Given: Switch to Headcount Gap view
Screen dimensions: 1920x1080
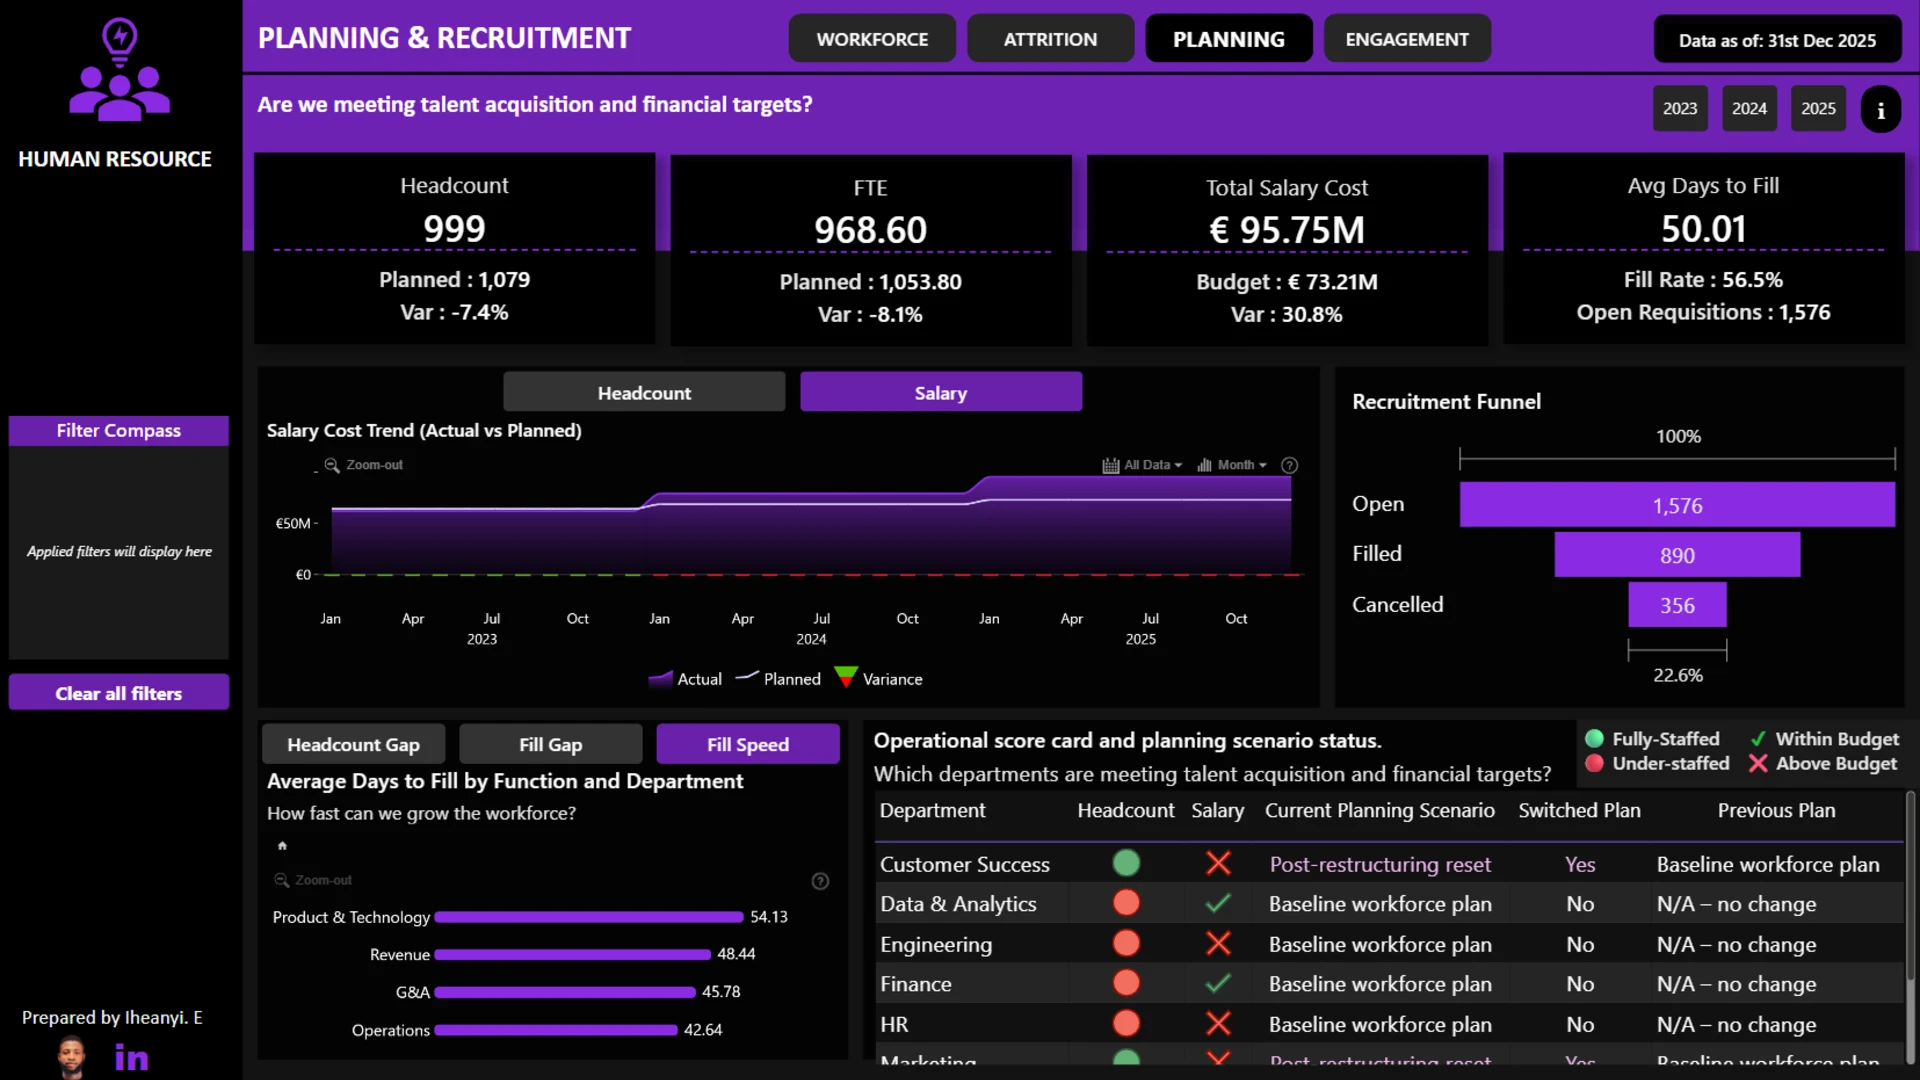Looking at the screenshot, I should 353,745.
